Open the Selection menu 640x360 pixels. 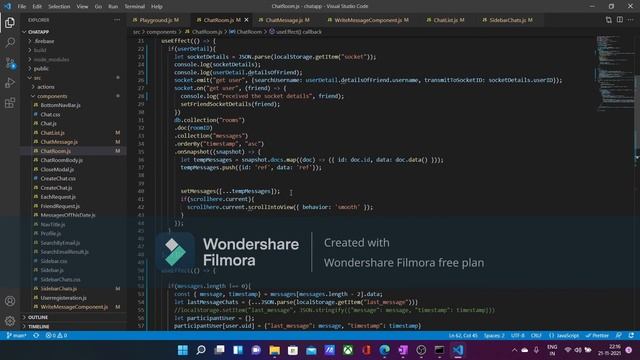59,7
